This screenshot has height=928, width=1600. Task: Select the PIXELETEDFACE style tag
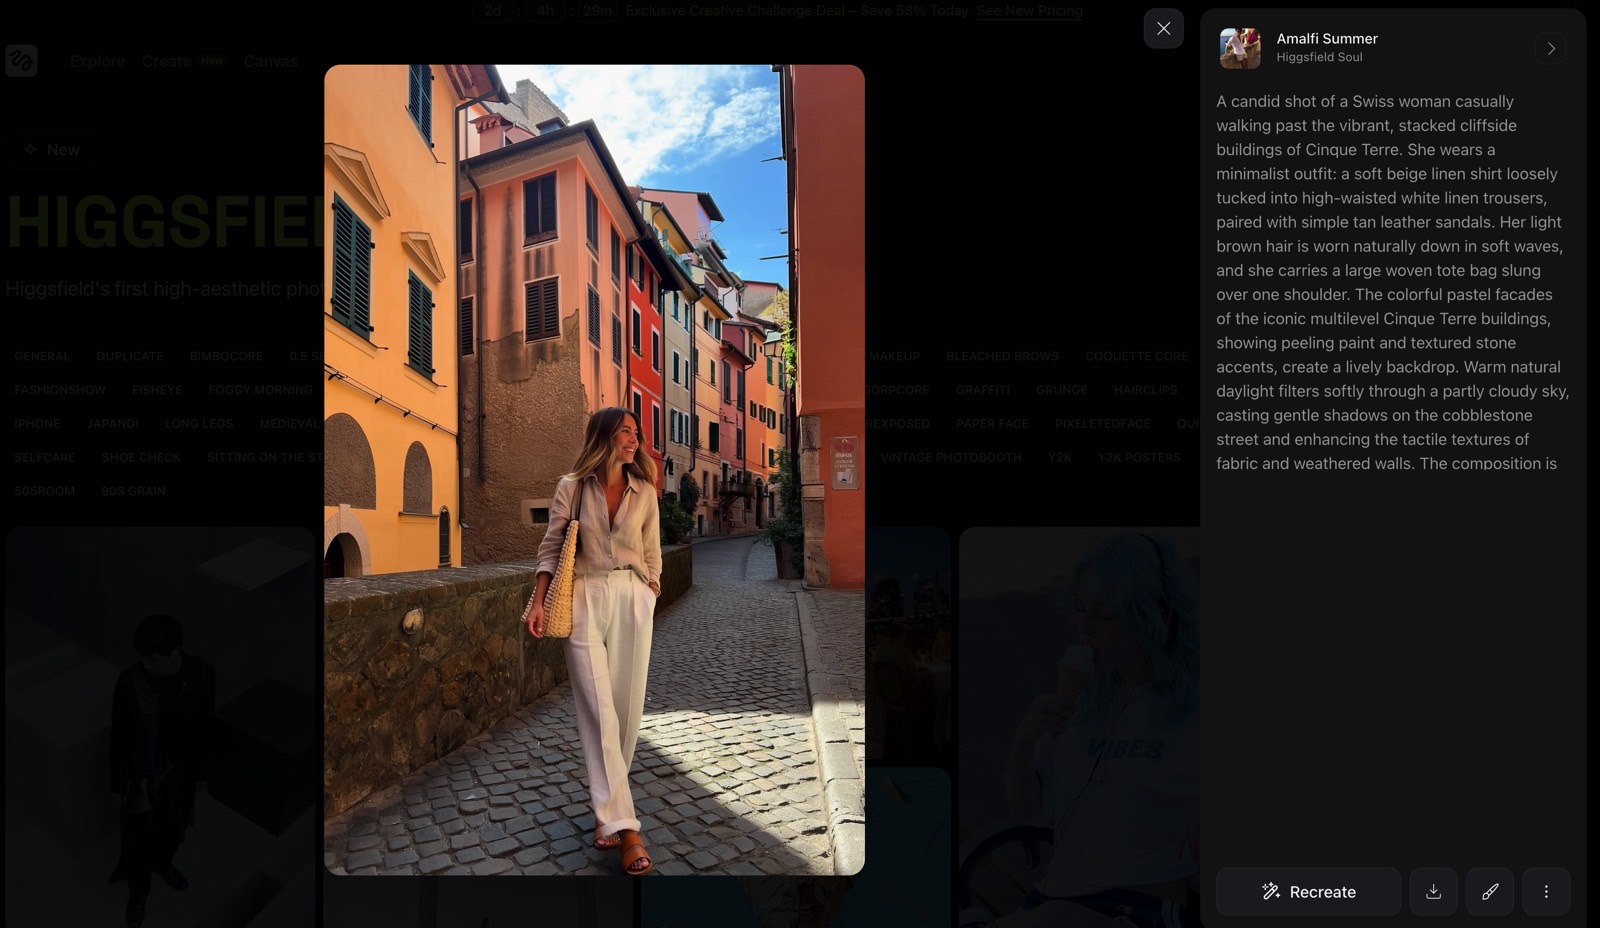[x=1103, y=424]
